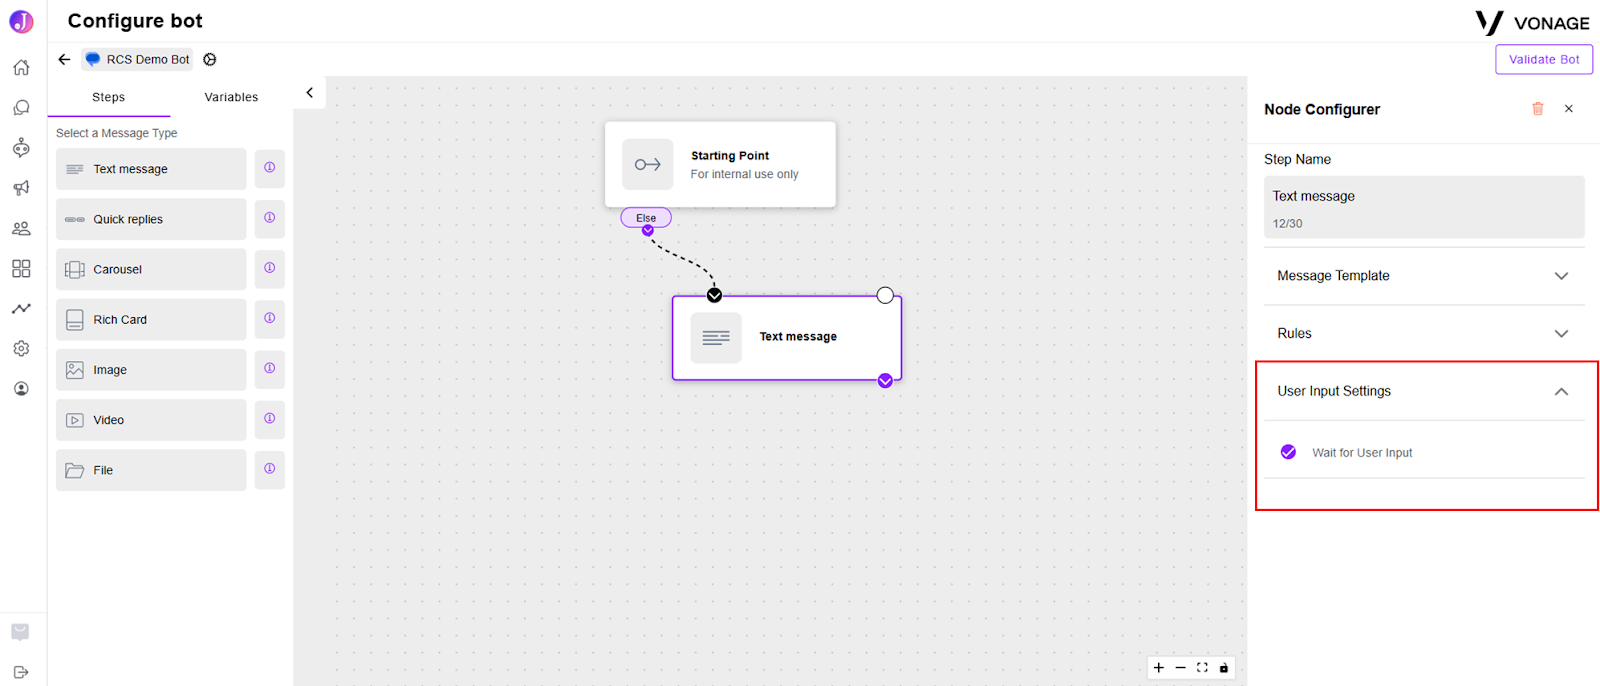The image size is (1600, 686).
Task: Click the Step Name input field
Action: [x=1424, y=207]
